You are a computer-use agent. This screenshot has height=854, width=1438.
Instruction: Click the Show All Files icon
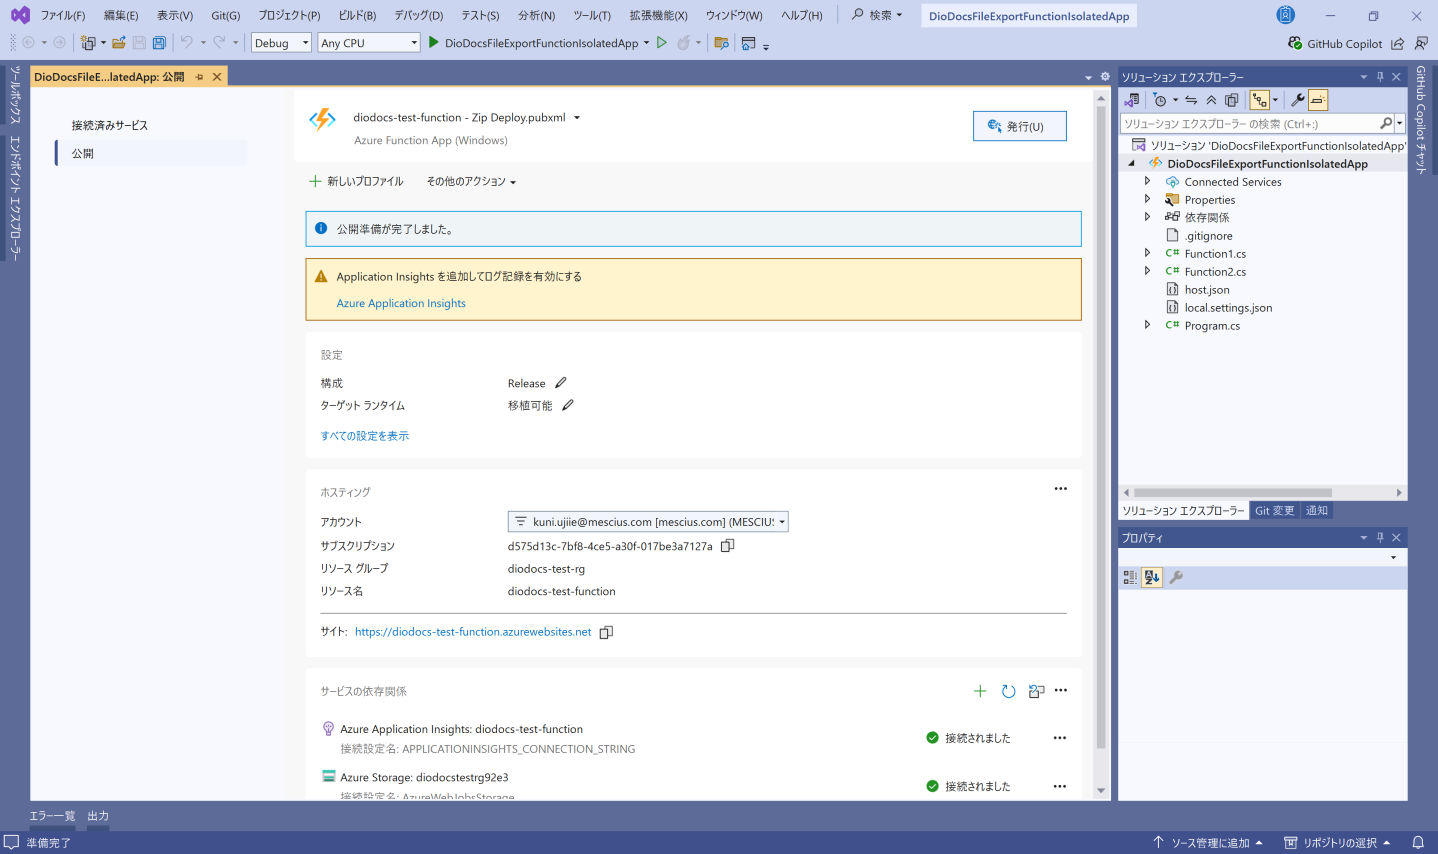pyautogui.click(x=1232, y=100)
